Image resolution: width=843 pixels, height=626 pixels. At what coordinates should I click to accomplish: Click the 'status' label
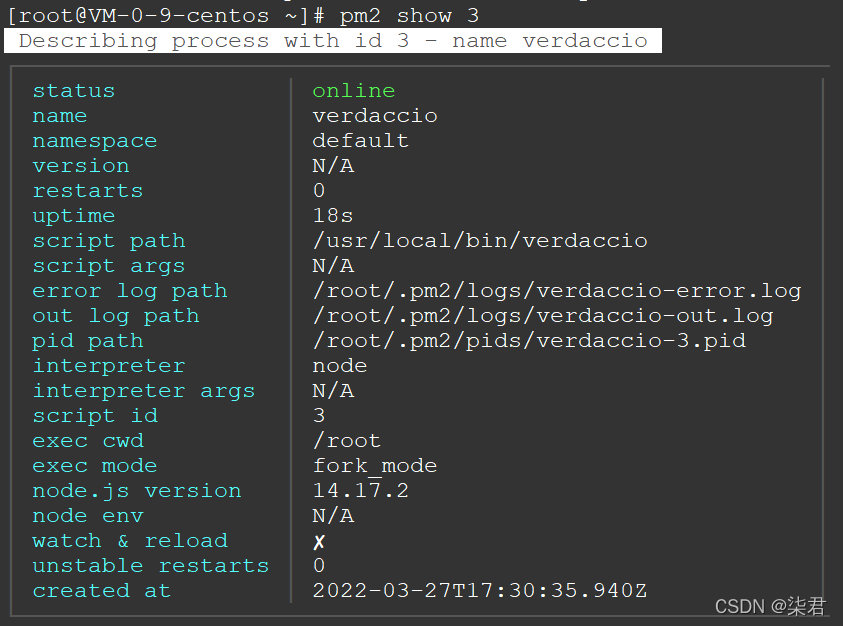click(74, 91)
